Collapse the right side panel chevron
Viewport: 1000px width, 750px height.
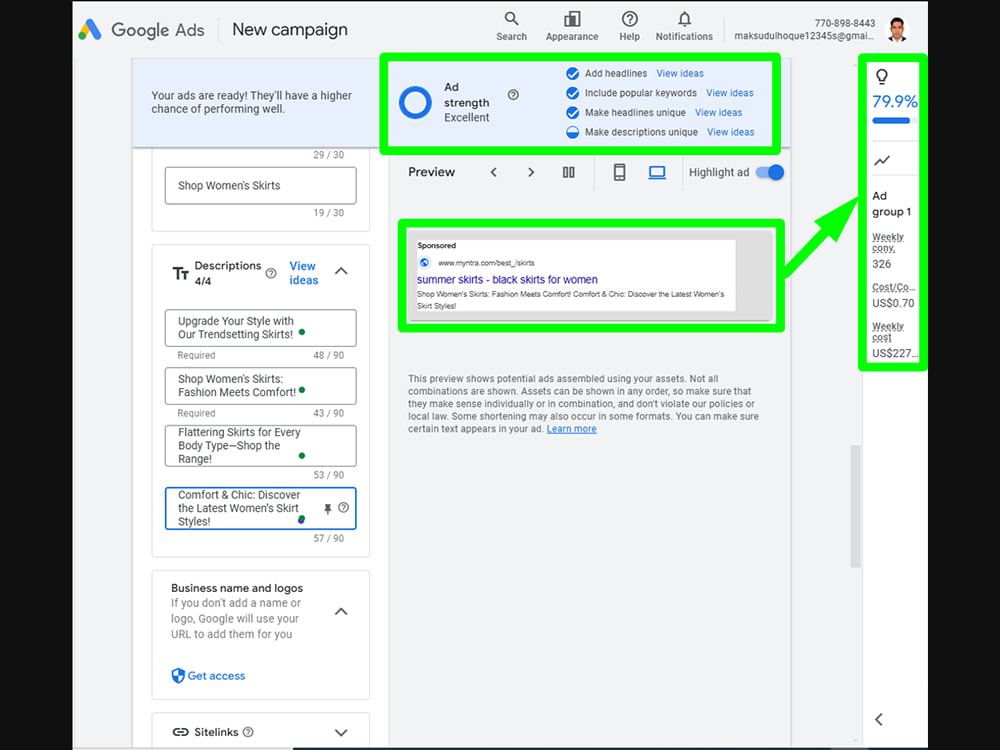click(879, 719)
